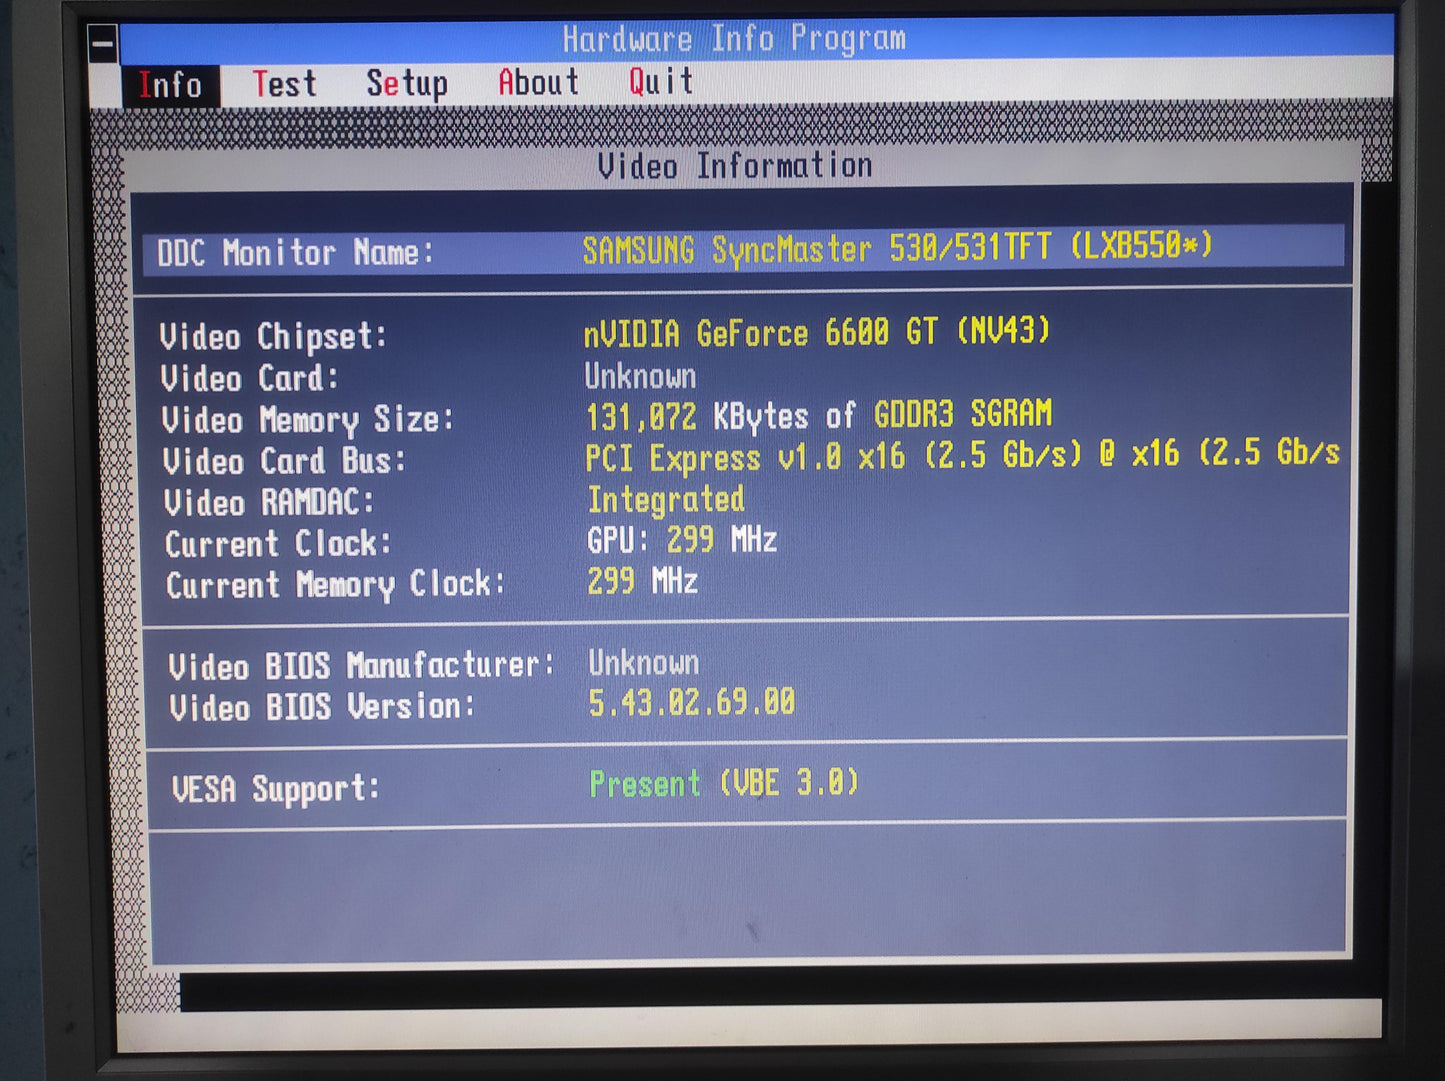The height and width of the screenshot is (1081, 1445).
Task: Open the Info menu
Action: click(x=170, y=85)
